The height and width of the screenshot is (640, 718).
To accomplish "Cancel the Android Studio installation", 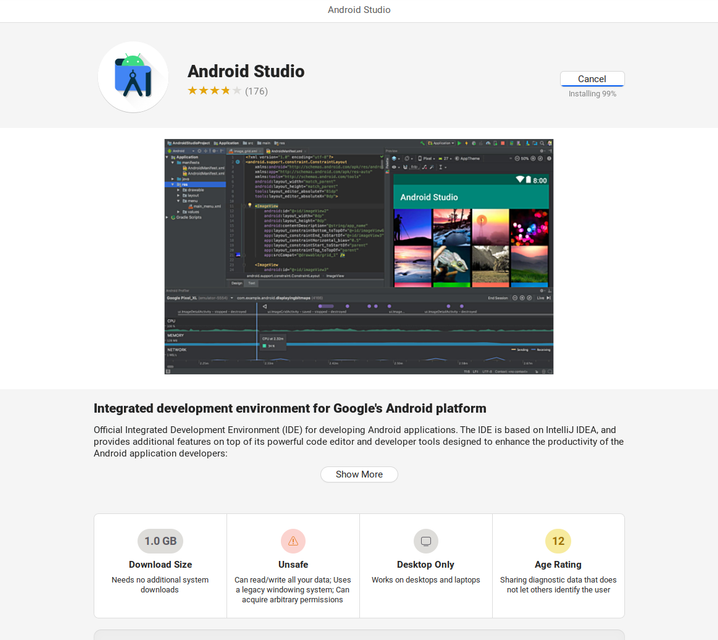I will tap(592, 79).
